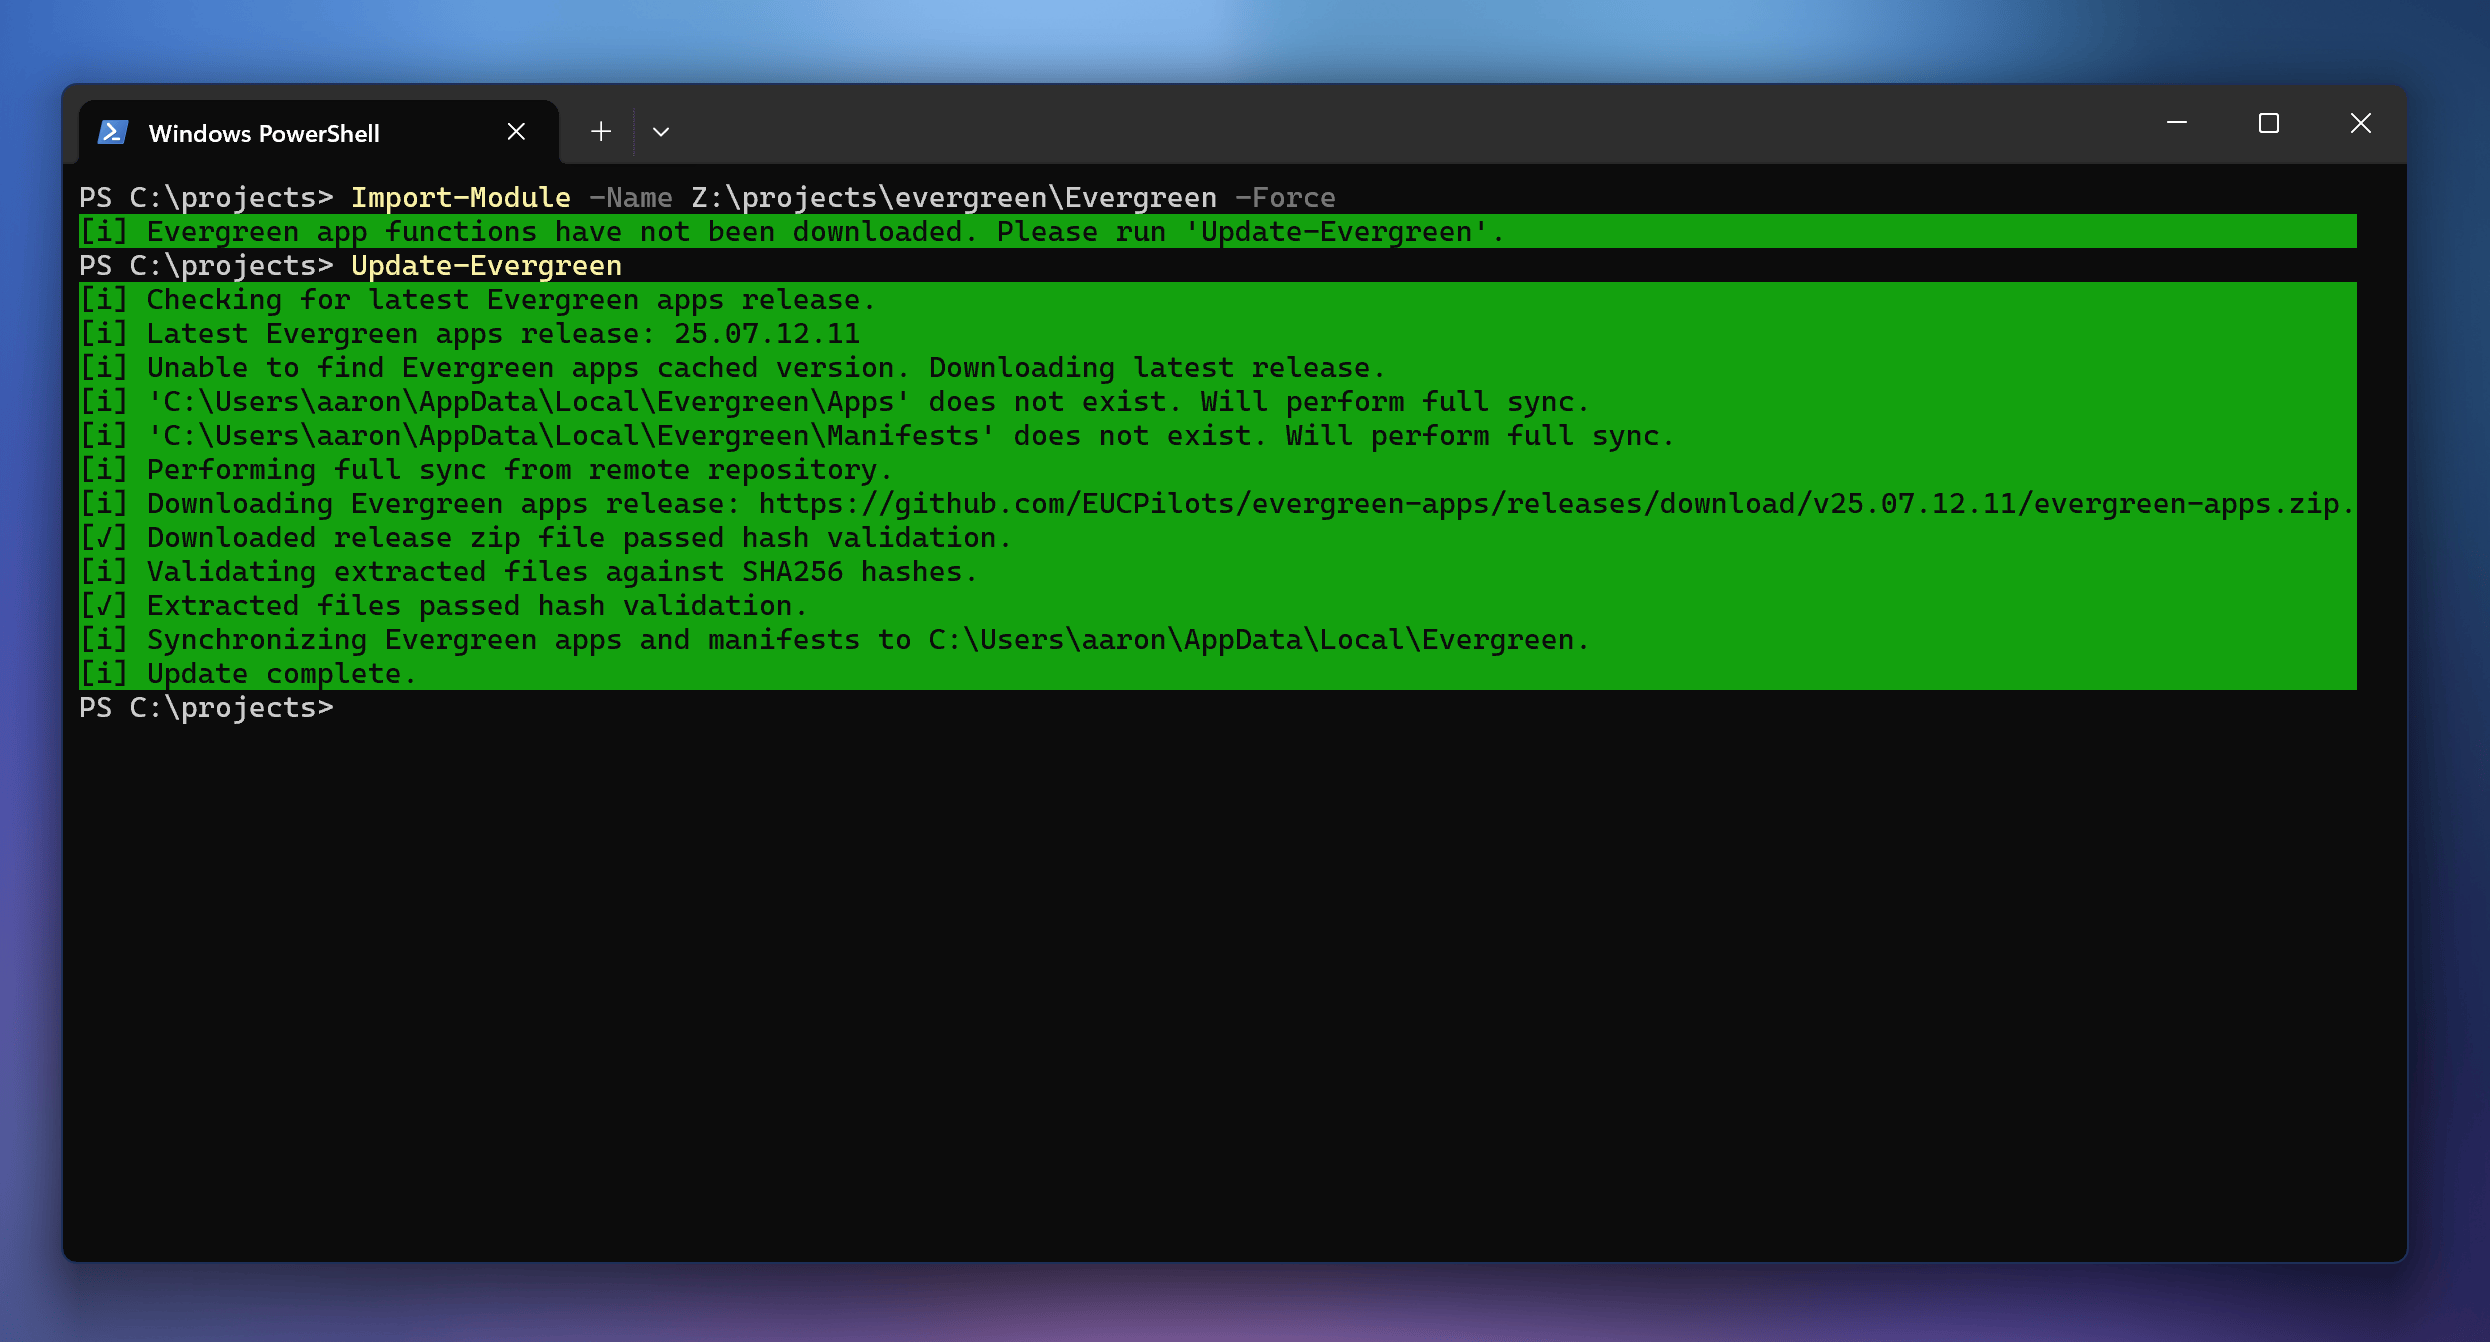This screenshot has height=1342, width=2490.
Task: Click the Update-Evergreen command on second prompt
Action: click(486, 266)
